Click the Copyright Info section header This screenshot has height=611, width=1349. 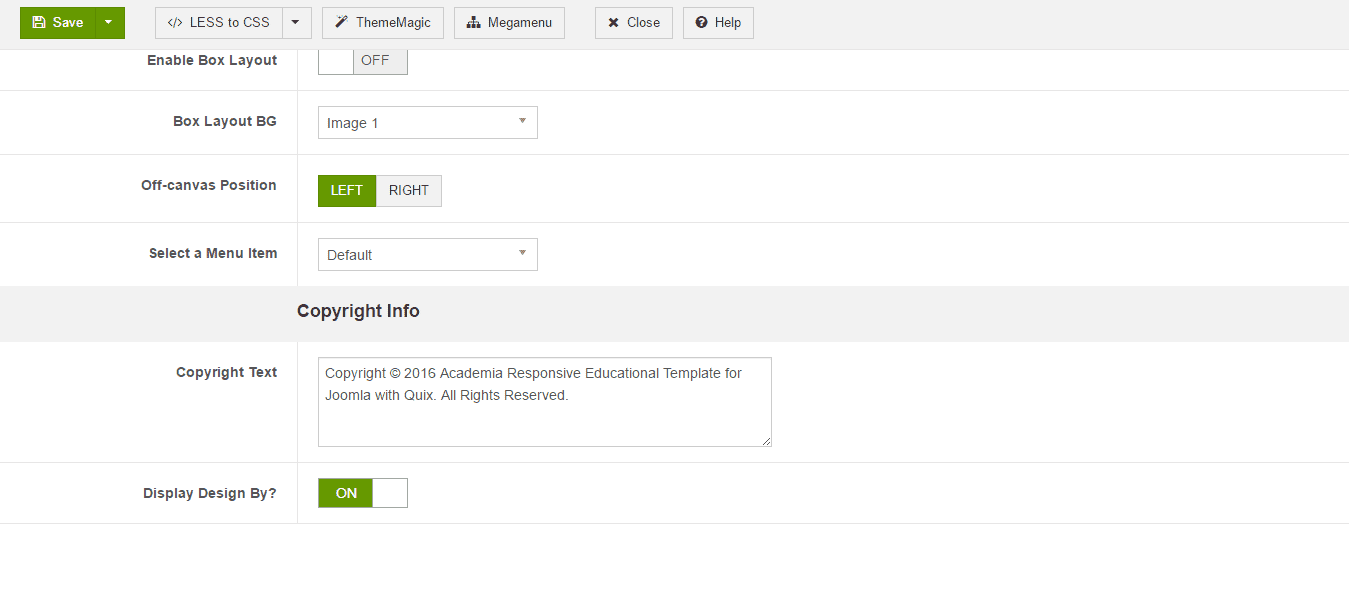coord(358,311)
